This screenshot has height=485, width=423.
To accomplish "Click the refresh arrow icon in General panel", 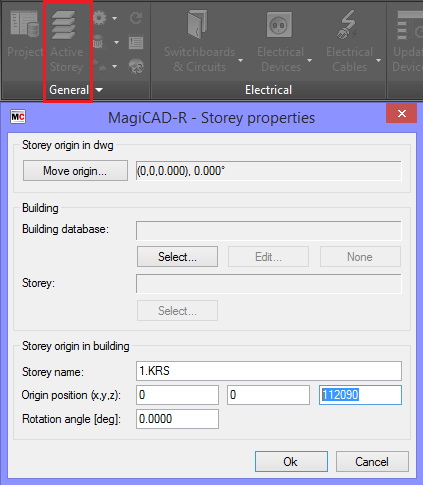I will [x=136, y=18].
